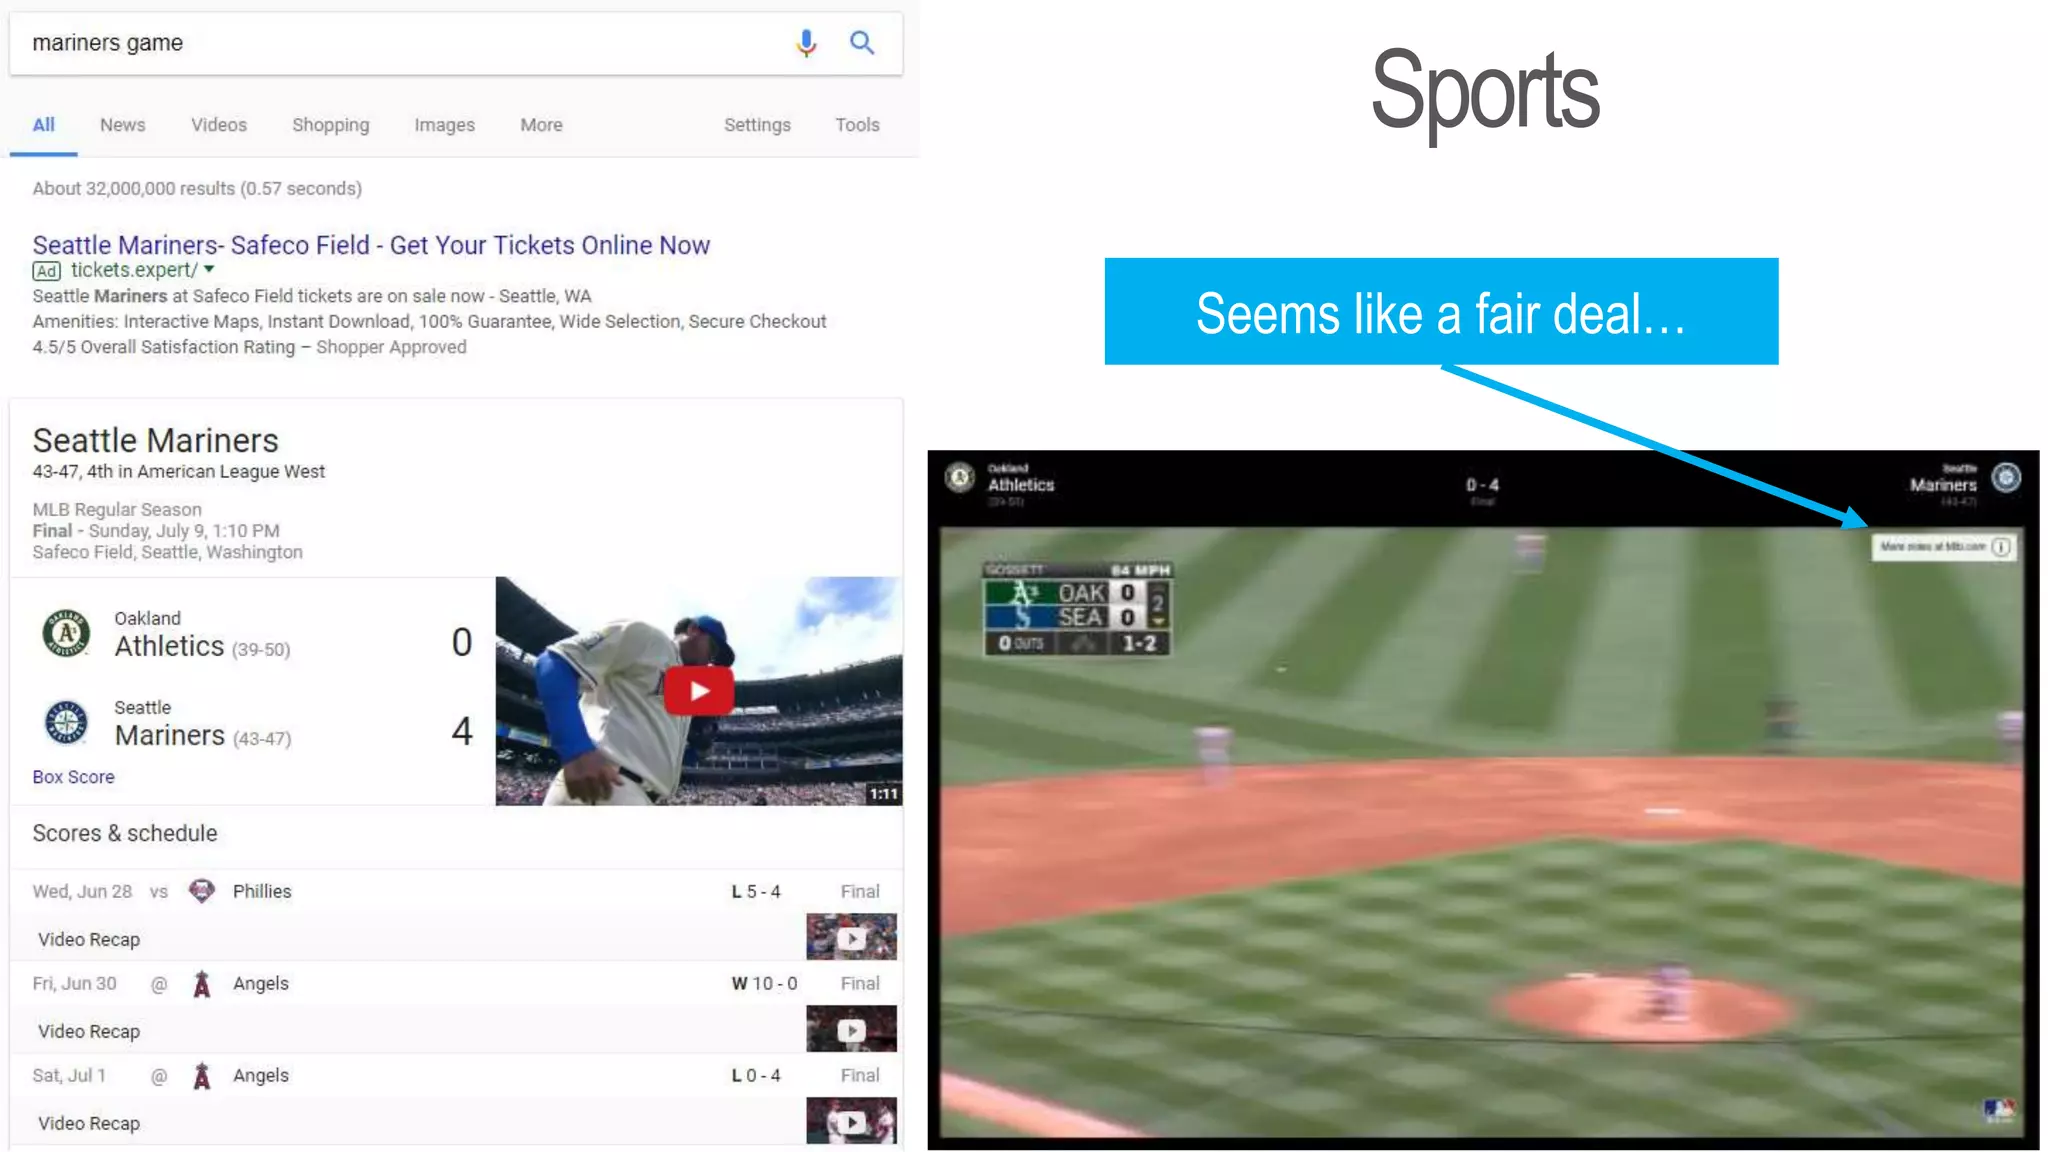Viewport: 2048px width, 1152px height.
Task: Click the L 0 - 4 Angels score
Action: [756, 1075]
